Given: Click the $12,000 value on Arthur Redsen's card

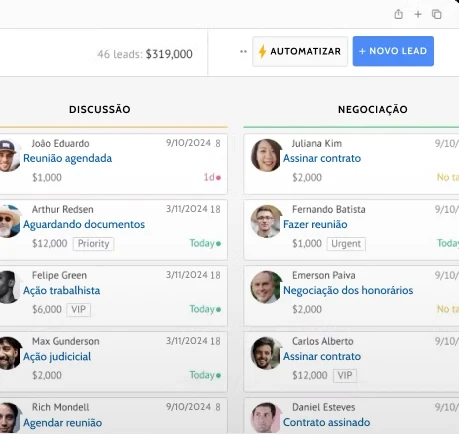Looking at the screenshot, I should click(x=50, y=243).
